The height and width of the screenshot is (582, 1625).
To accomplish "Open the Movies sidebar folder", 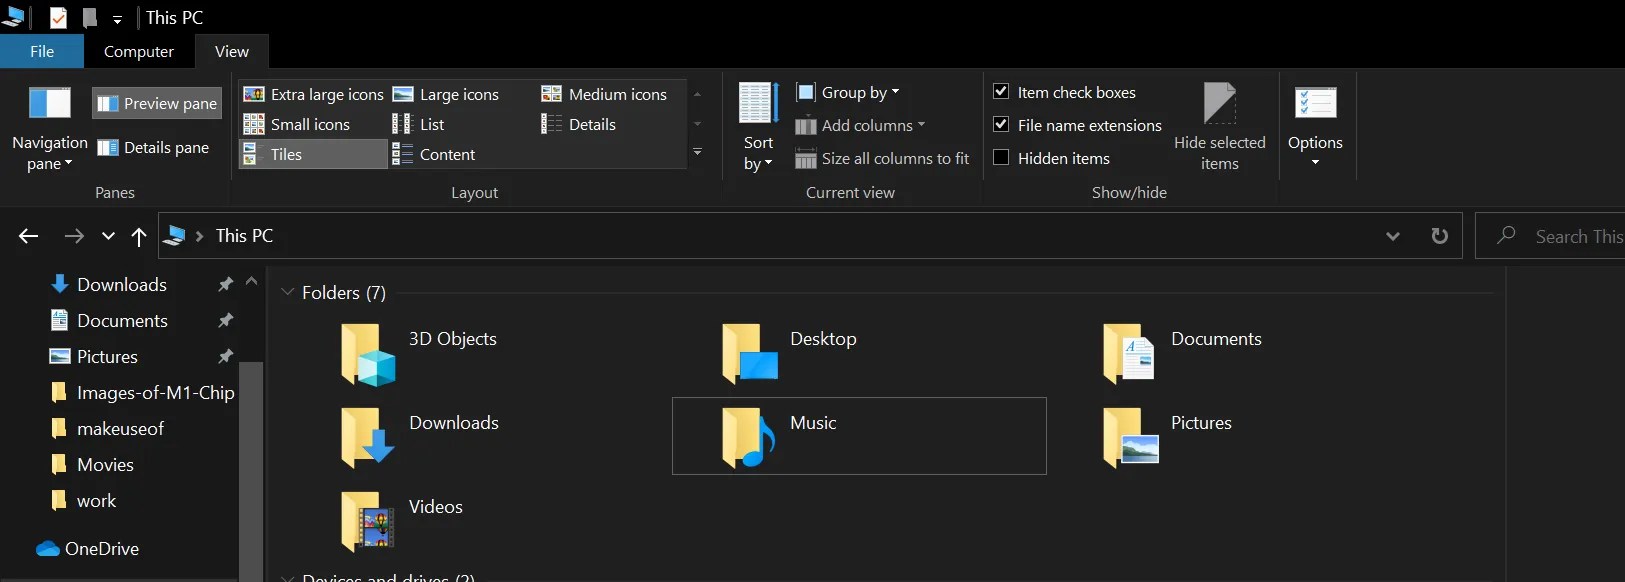I will [105, 465].
